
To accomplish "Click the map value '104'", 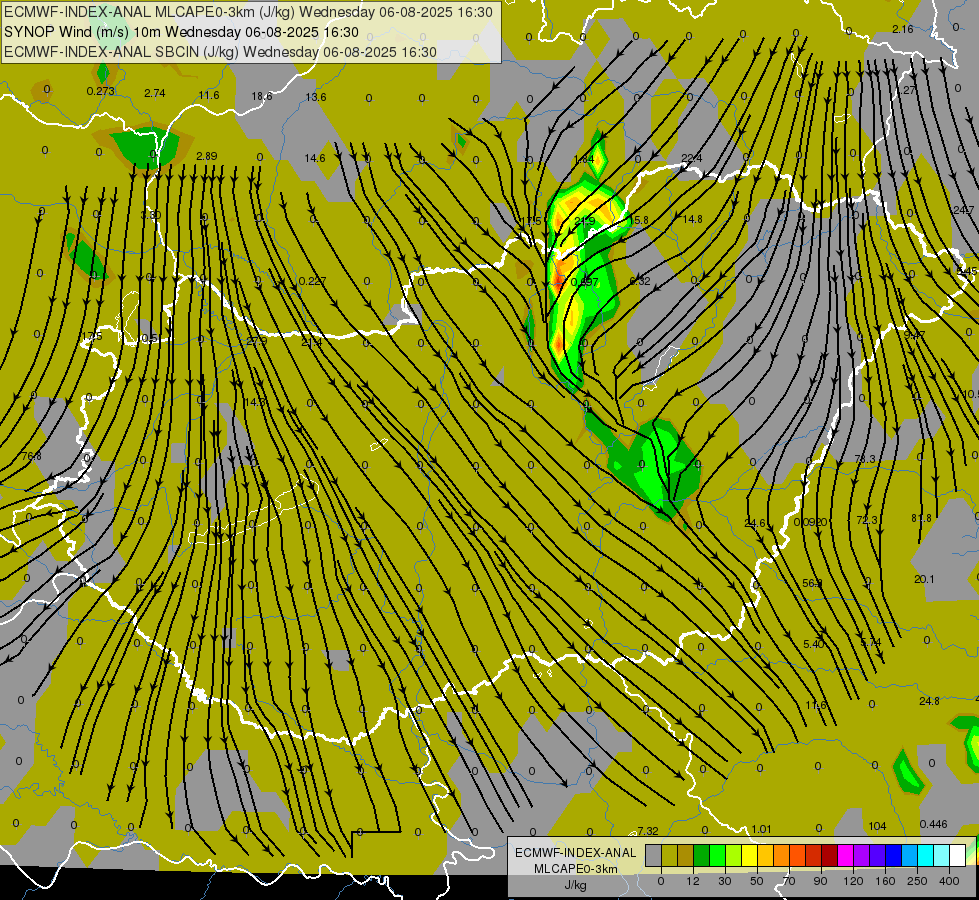I will pyautogui.click(x=877, y=826).
